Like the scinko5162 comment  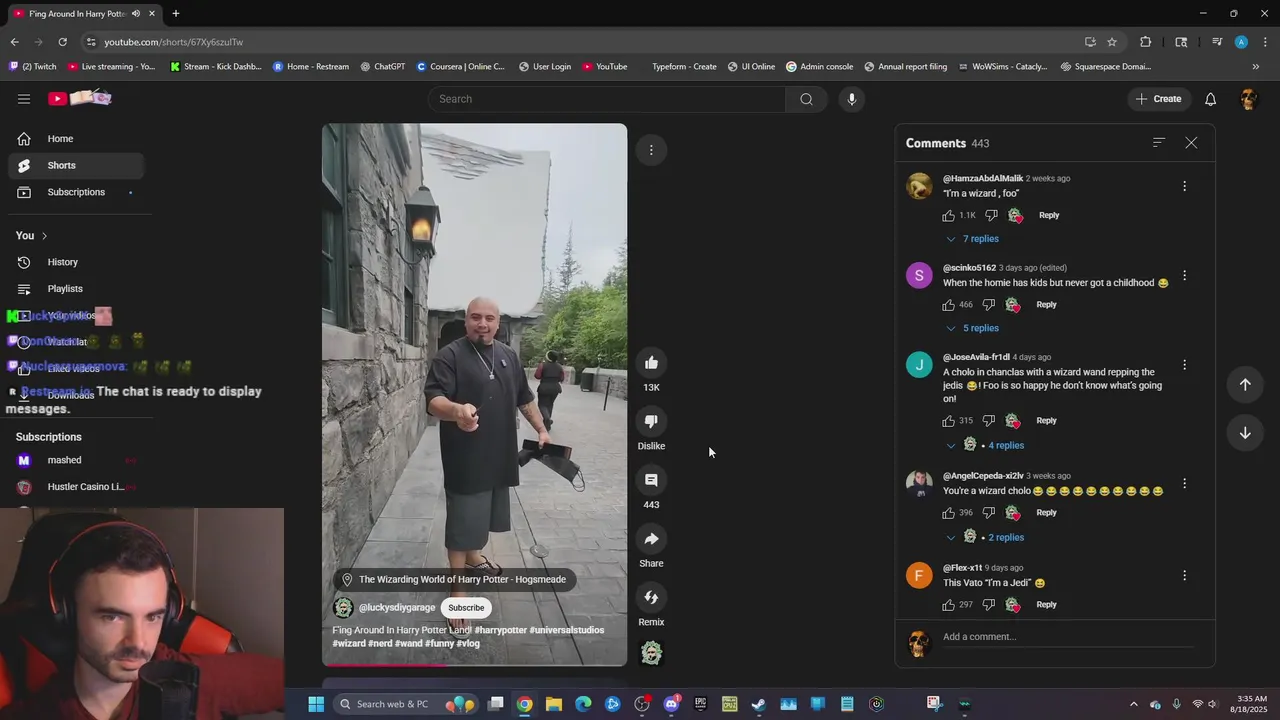[949, 304]
